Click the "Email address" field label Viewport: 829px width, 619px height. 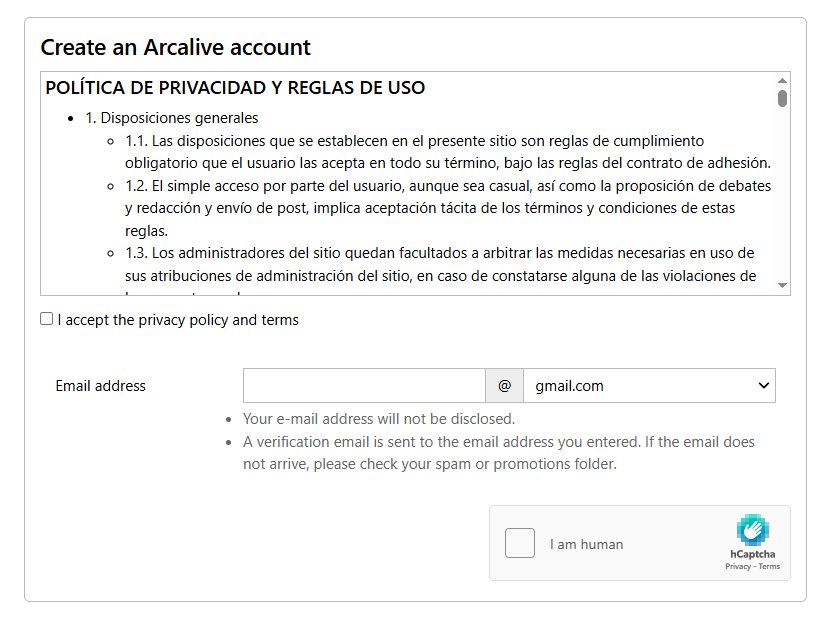pos(100,386)
